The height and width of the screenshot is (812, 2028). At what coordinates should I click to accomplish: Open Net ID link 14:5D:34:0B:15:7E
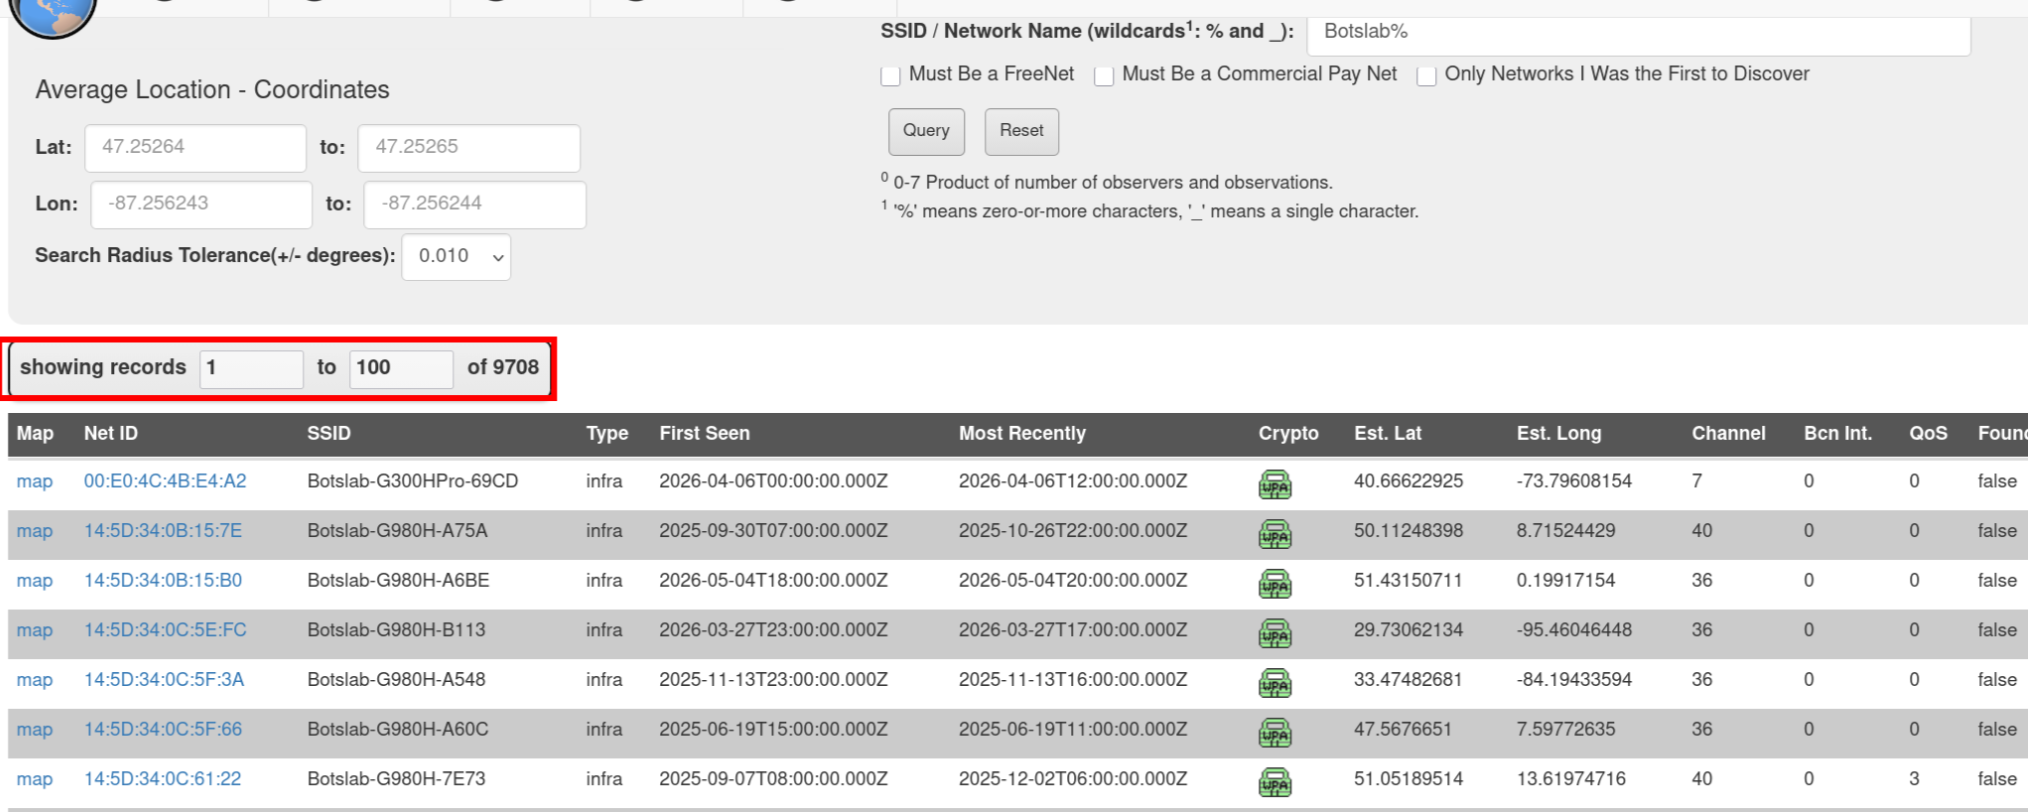pyautogui.click(x=163, y=531)
